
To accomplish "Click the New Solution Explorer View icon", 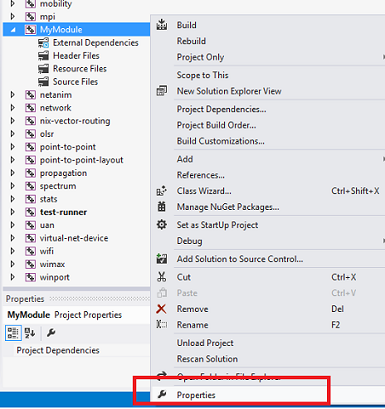I will tap(162, 91).
